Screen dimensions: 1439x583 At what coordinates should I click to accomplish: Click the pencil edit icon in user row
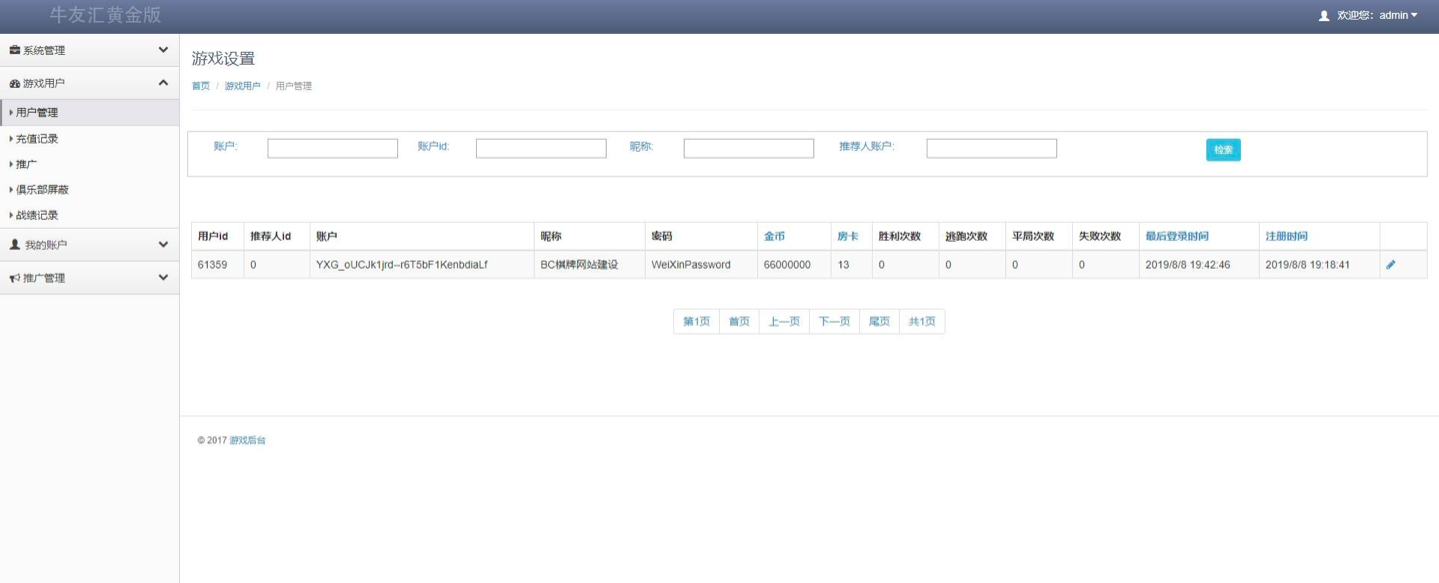click(x=1390, y=265)
